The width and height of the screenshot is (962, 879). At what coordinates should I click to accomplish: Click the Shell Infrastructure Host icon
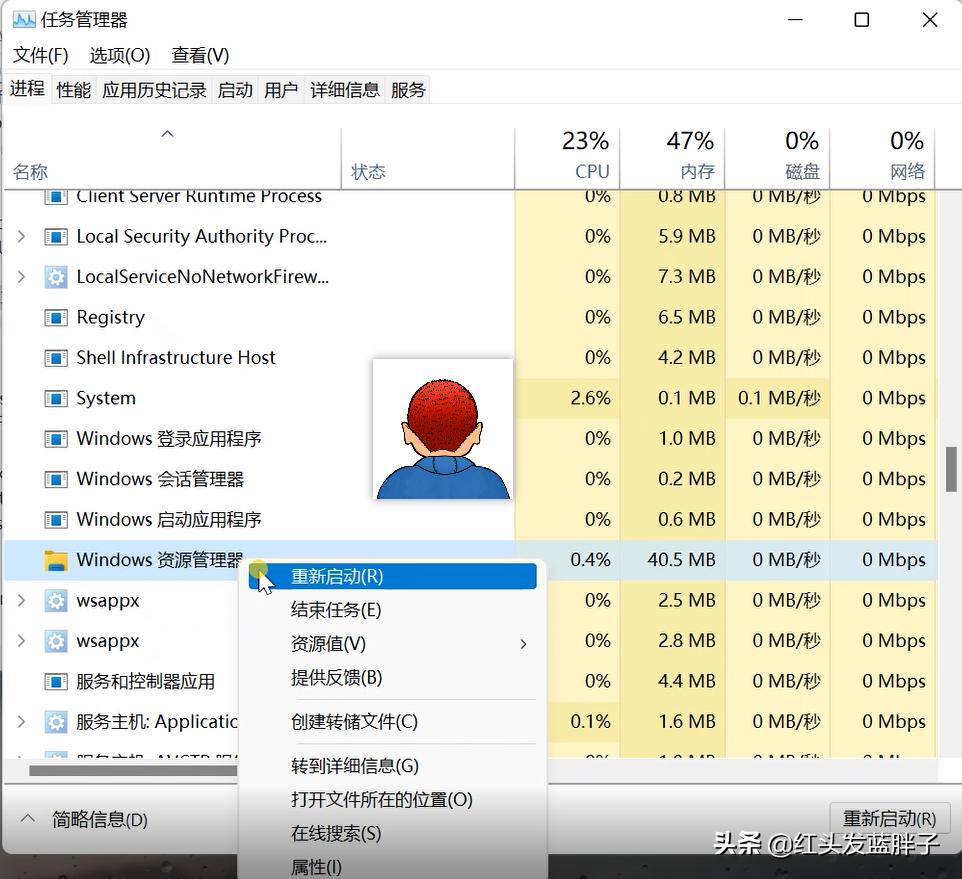pos(57,357)
